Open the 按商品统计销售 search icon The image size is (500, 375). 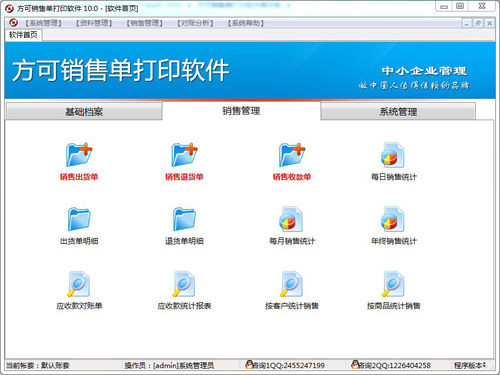click(393, 284)
